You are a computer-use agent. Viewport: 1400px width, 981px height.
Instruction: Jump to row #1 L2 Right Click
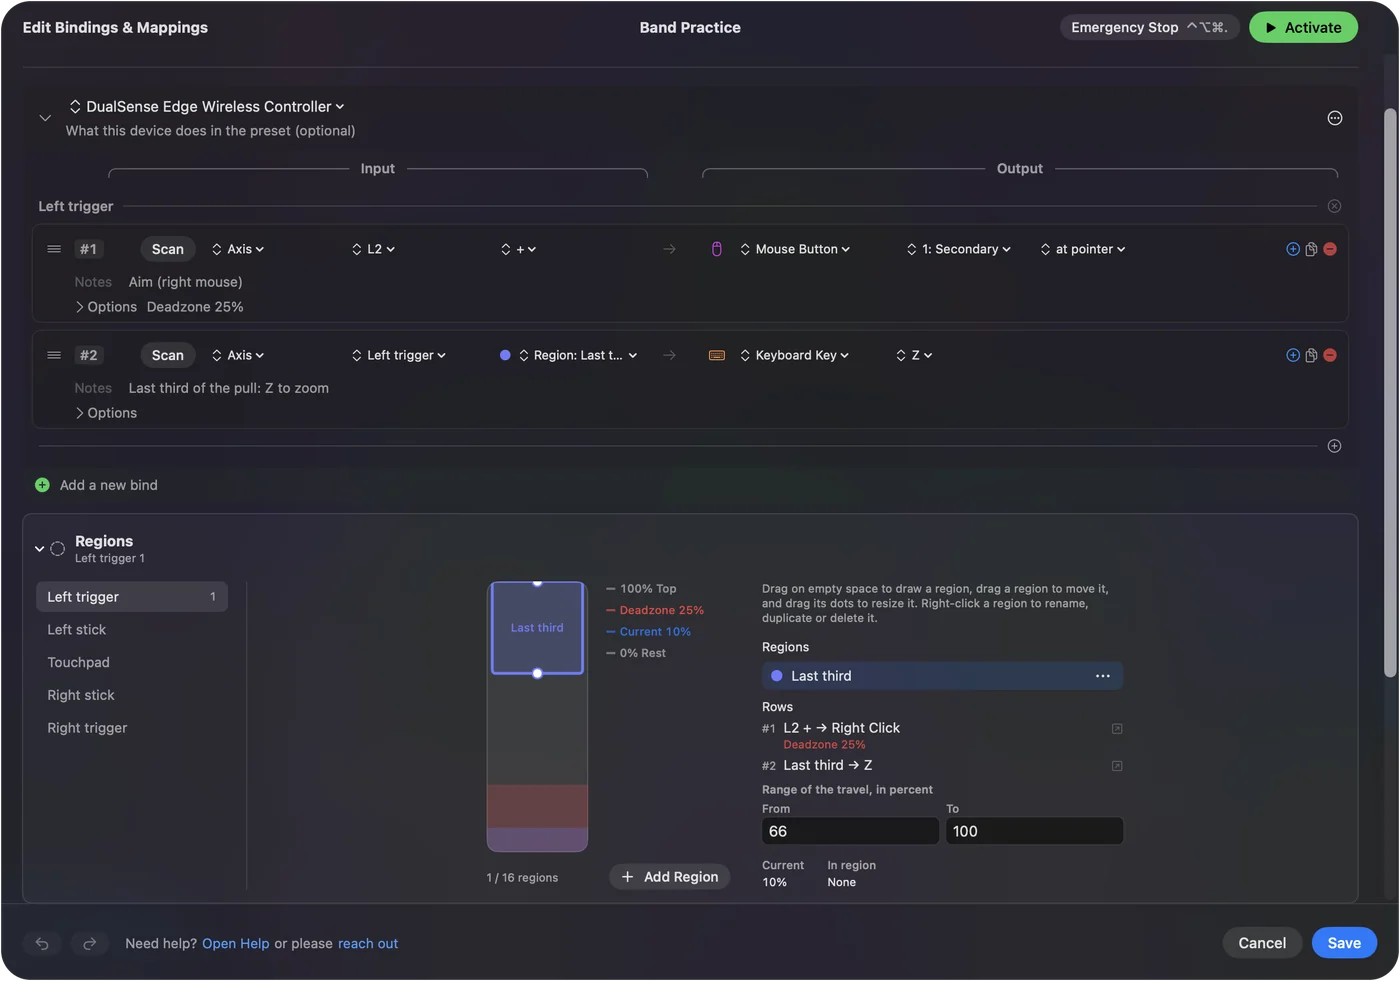[x=1117, y=729]
